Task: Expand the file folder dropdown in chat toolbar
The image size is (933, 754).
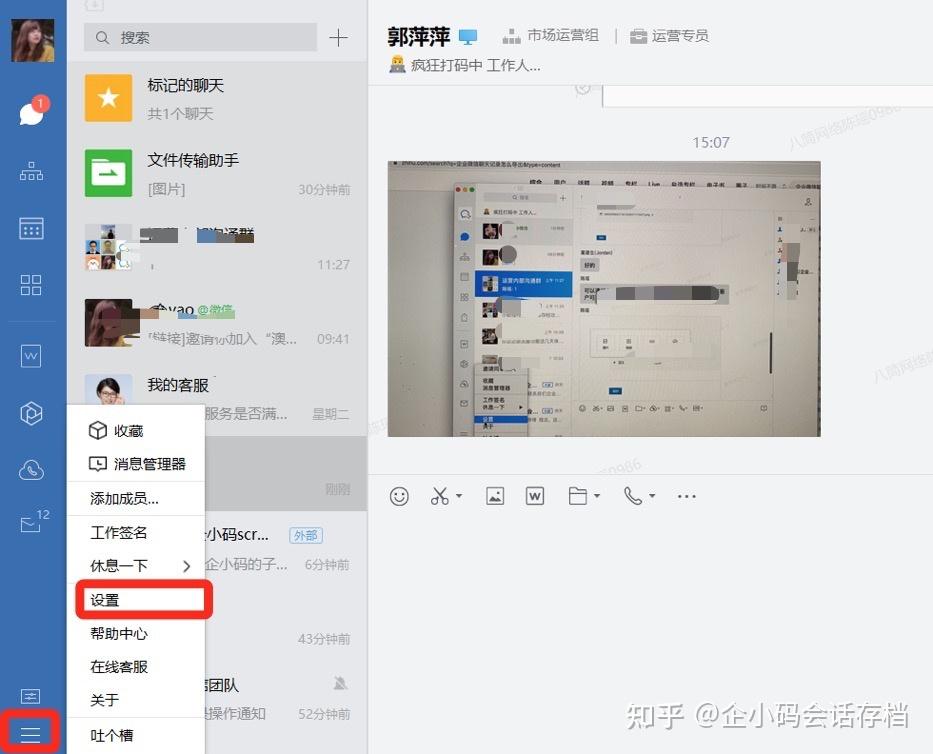Action: tap(595, 495)
